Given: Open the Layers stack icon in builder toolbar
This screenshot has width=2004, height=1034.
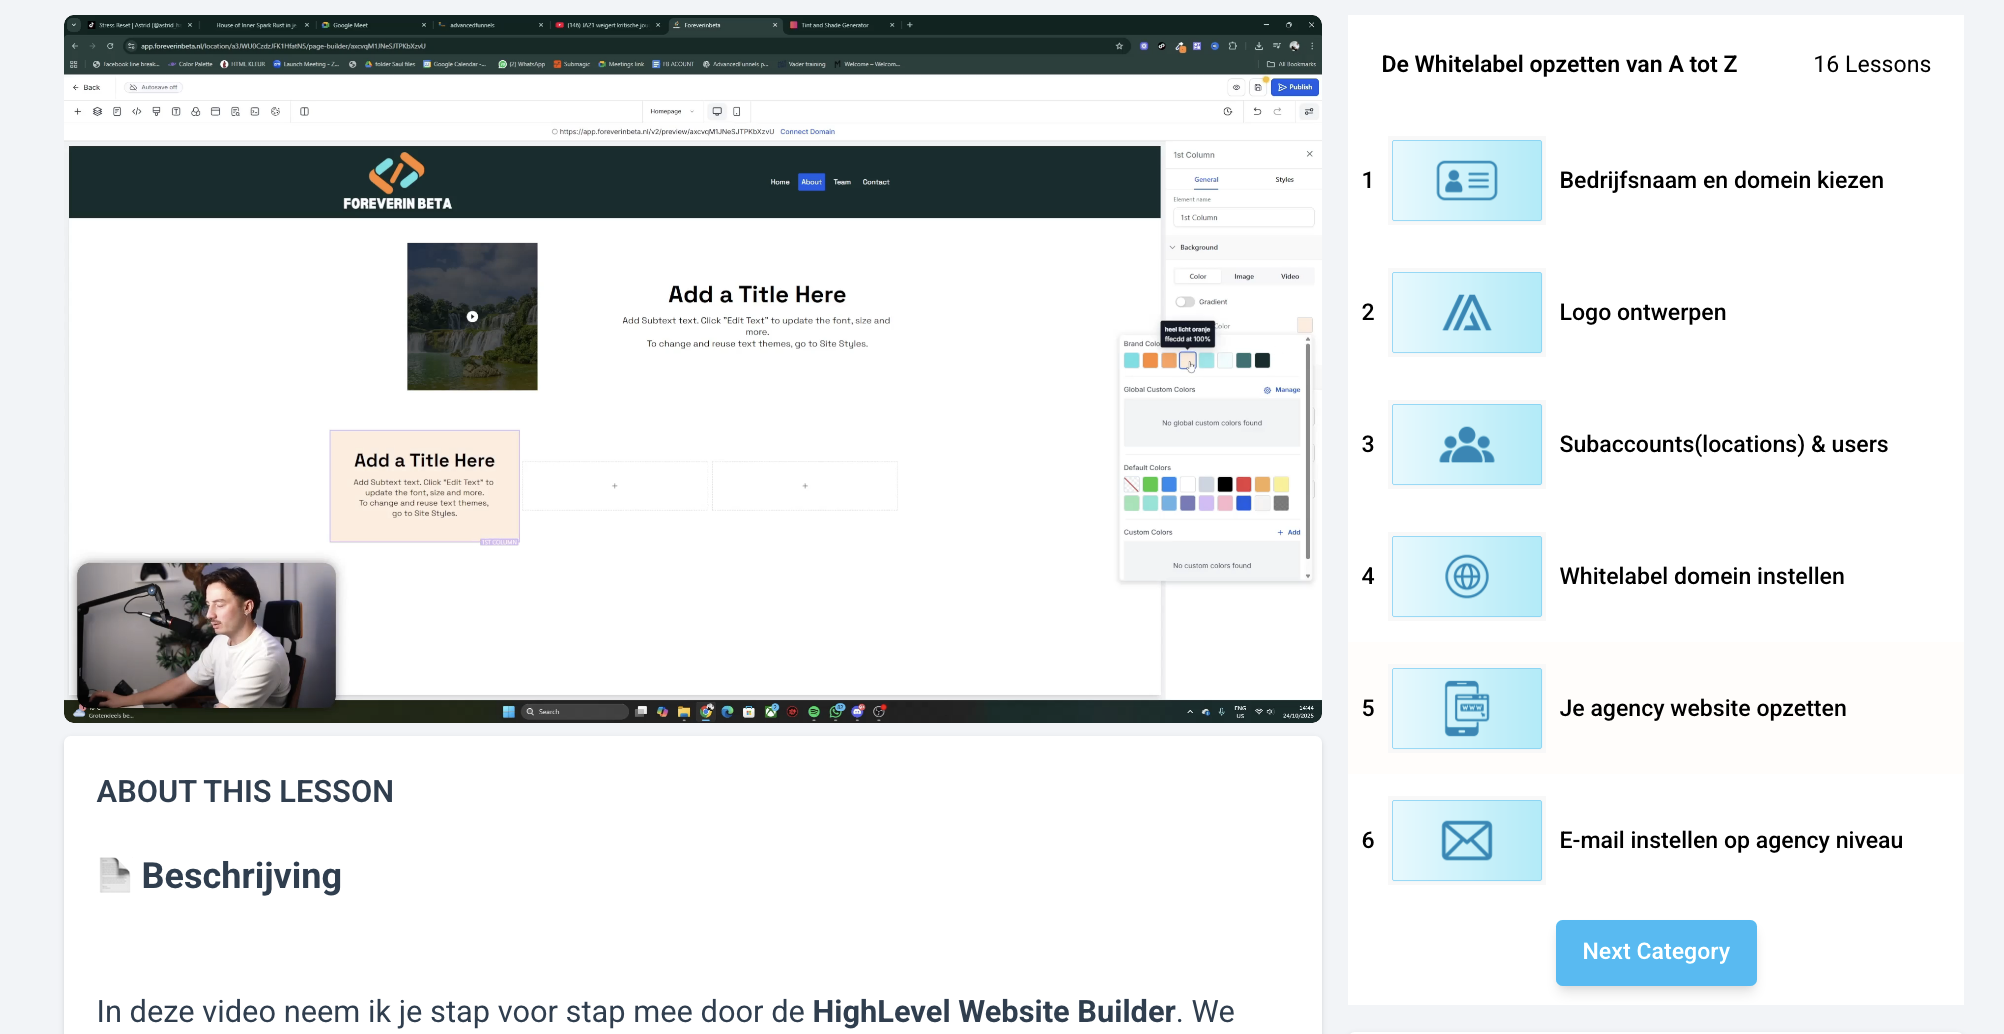Looking at the screenshot, I should 97,111.
